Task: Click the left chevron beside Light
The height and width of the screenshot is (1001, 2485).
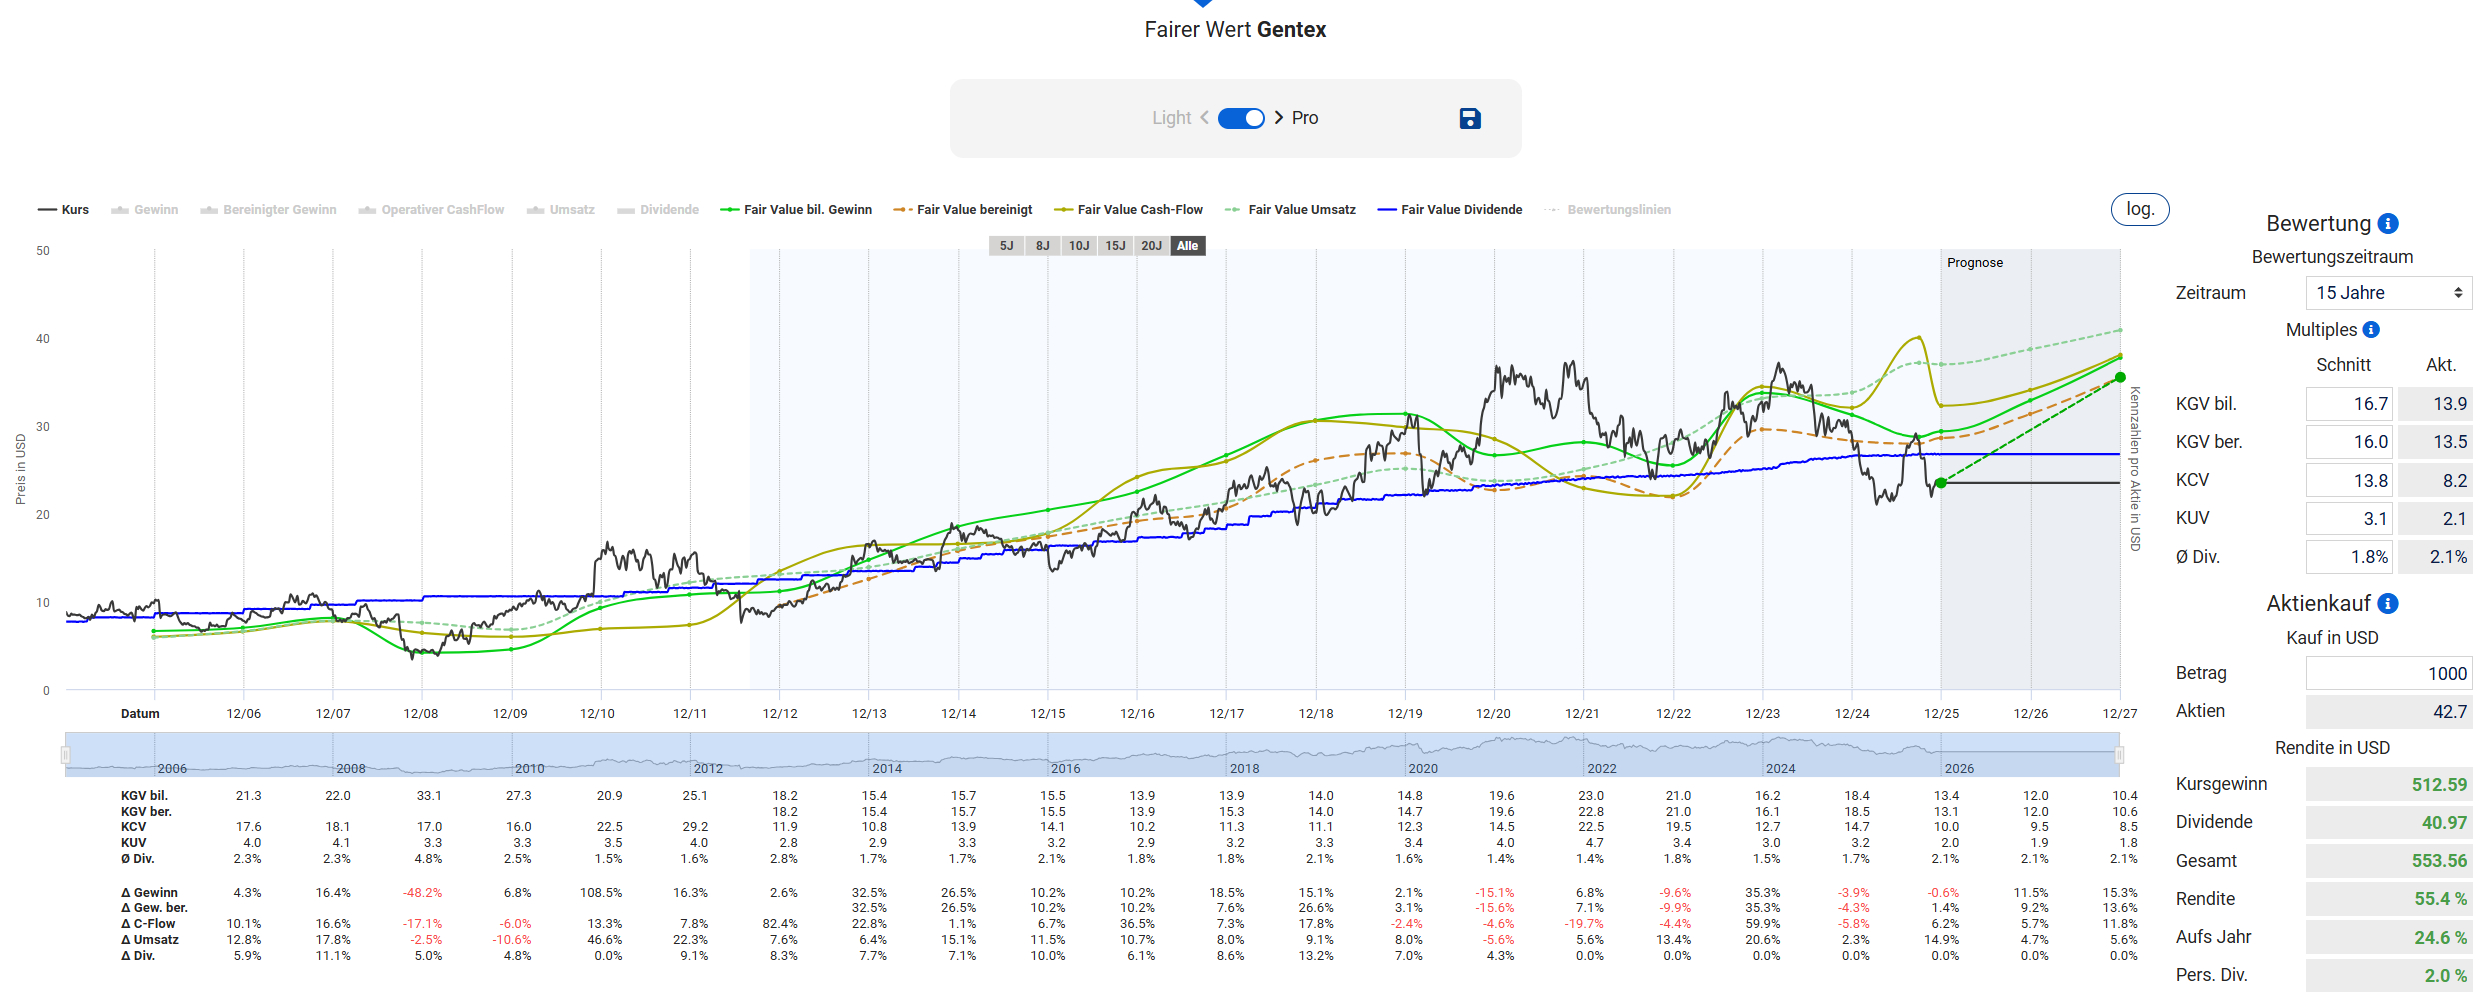Action: pyautogui.click(x=1204, y=118)
